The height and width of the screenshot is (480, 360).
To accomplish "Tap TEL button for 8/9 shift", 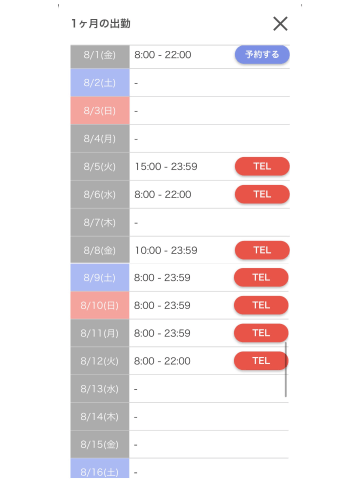I will pos(261,277).
